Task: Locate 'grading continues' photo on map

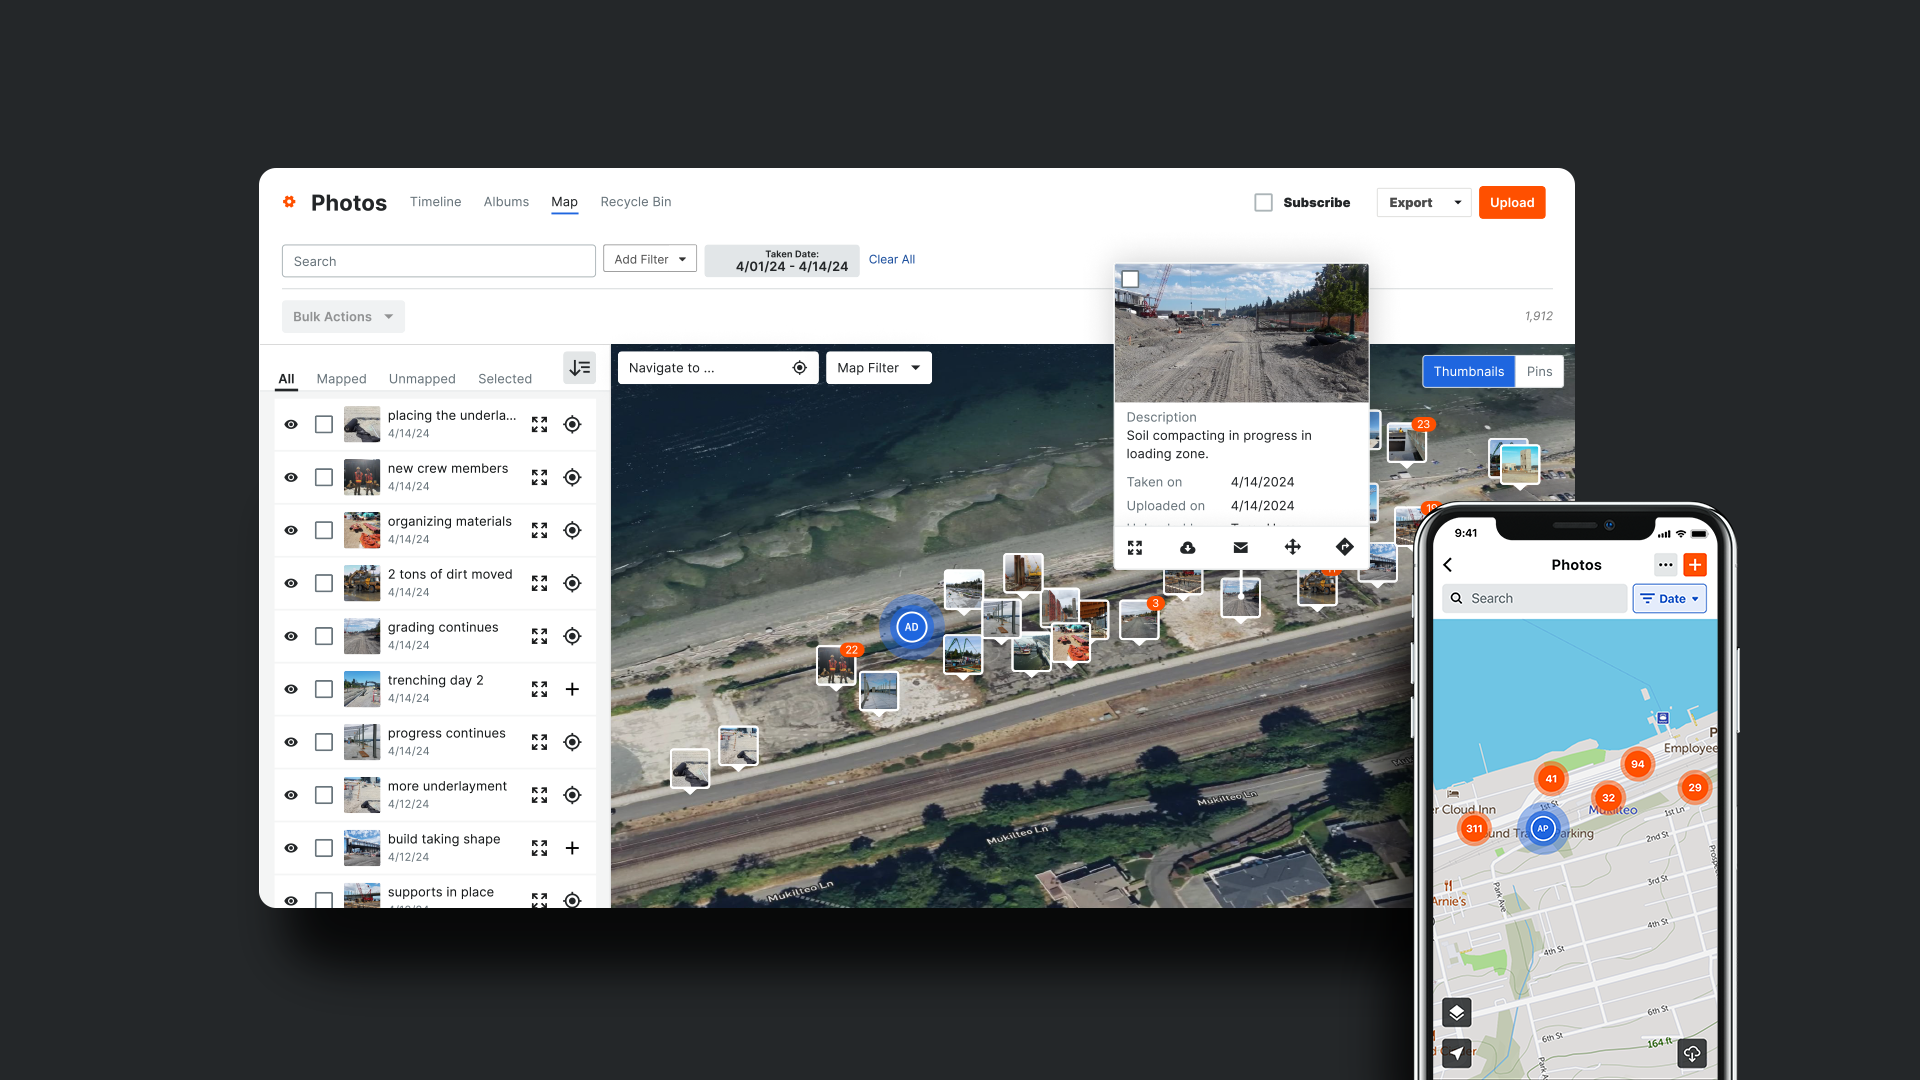Action: coord(572,636)
